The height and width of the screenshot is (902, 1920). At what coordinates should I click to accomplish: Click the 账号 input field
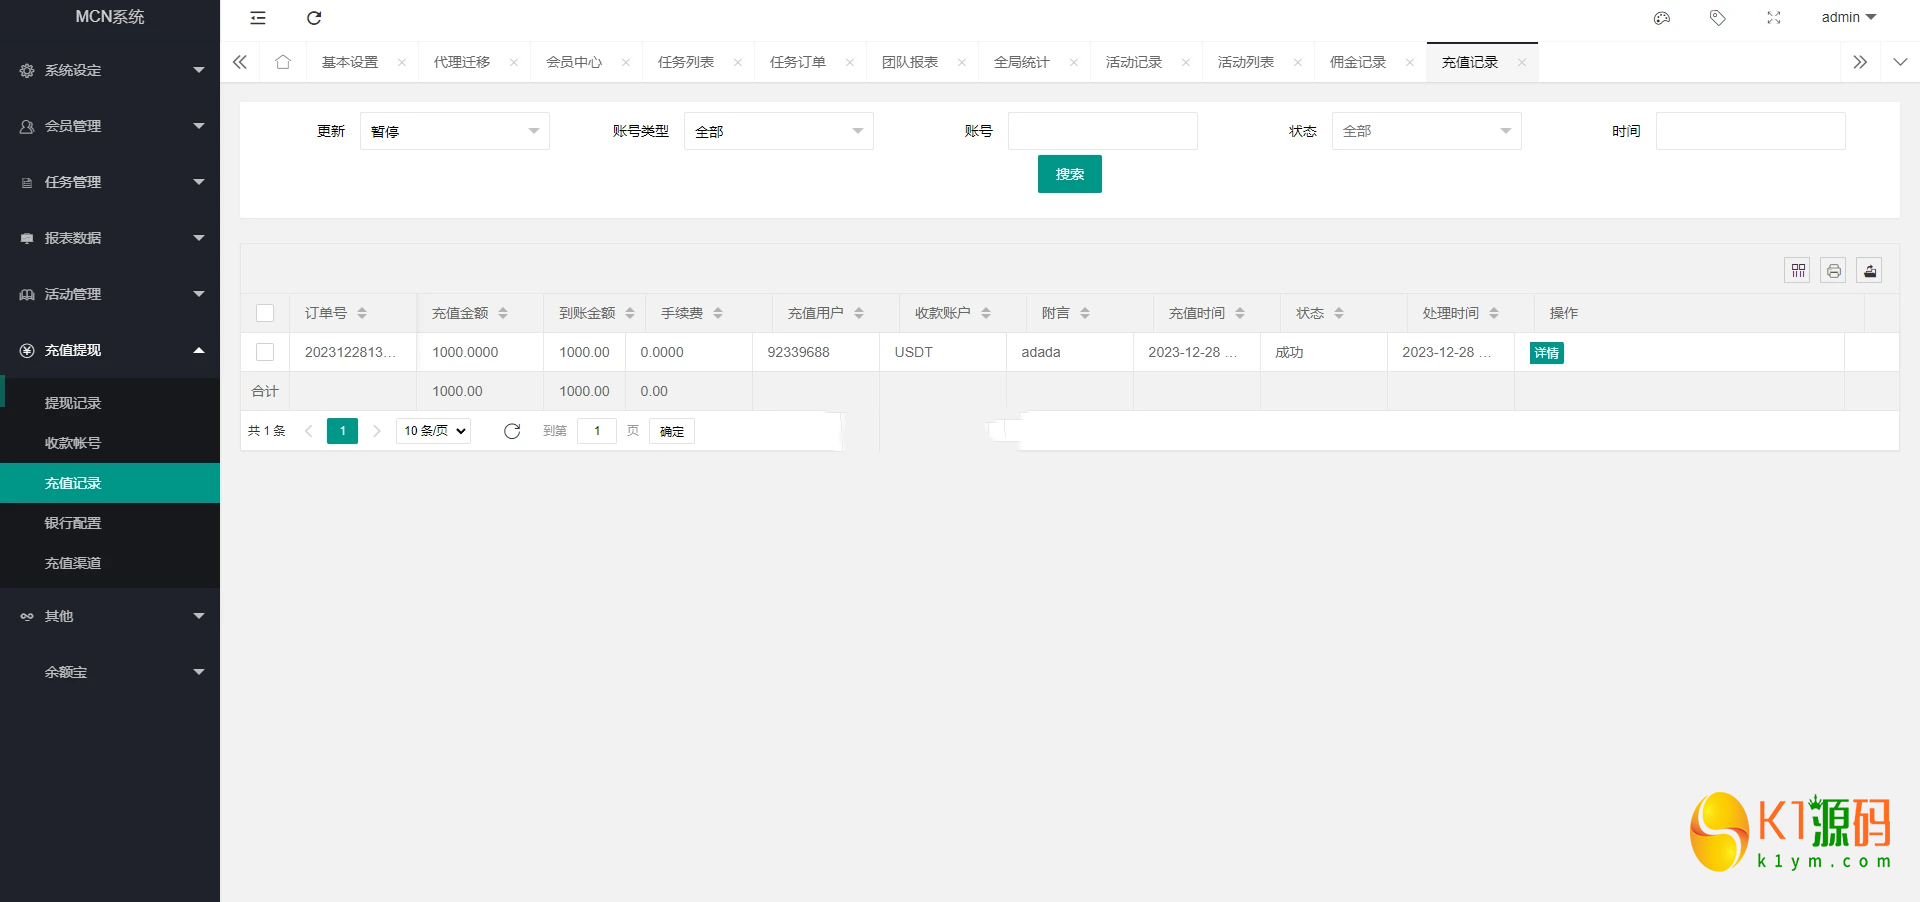click(1102, 131)
